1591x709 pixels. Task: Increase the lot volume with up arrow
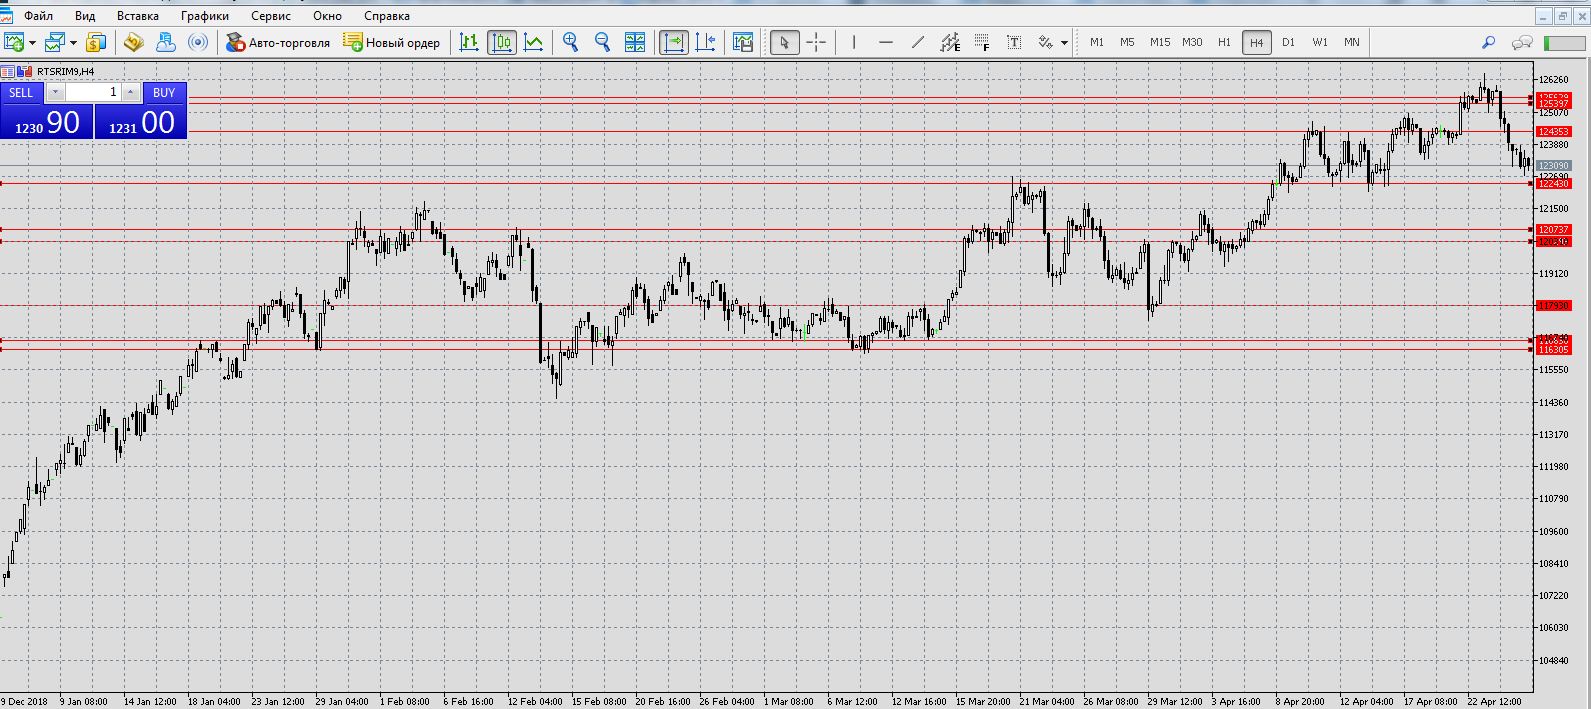click(131, 92)
